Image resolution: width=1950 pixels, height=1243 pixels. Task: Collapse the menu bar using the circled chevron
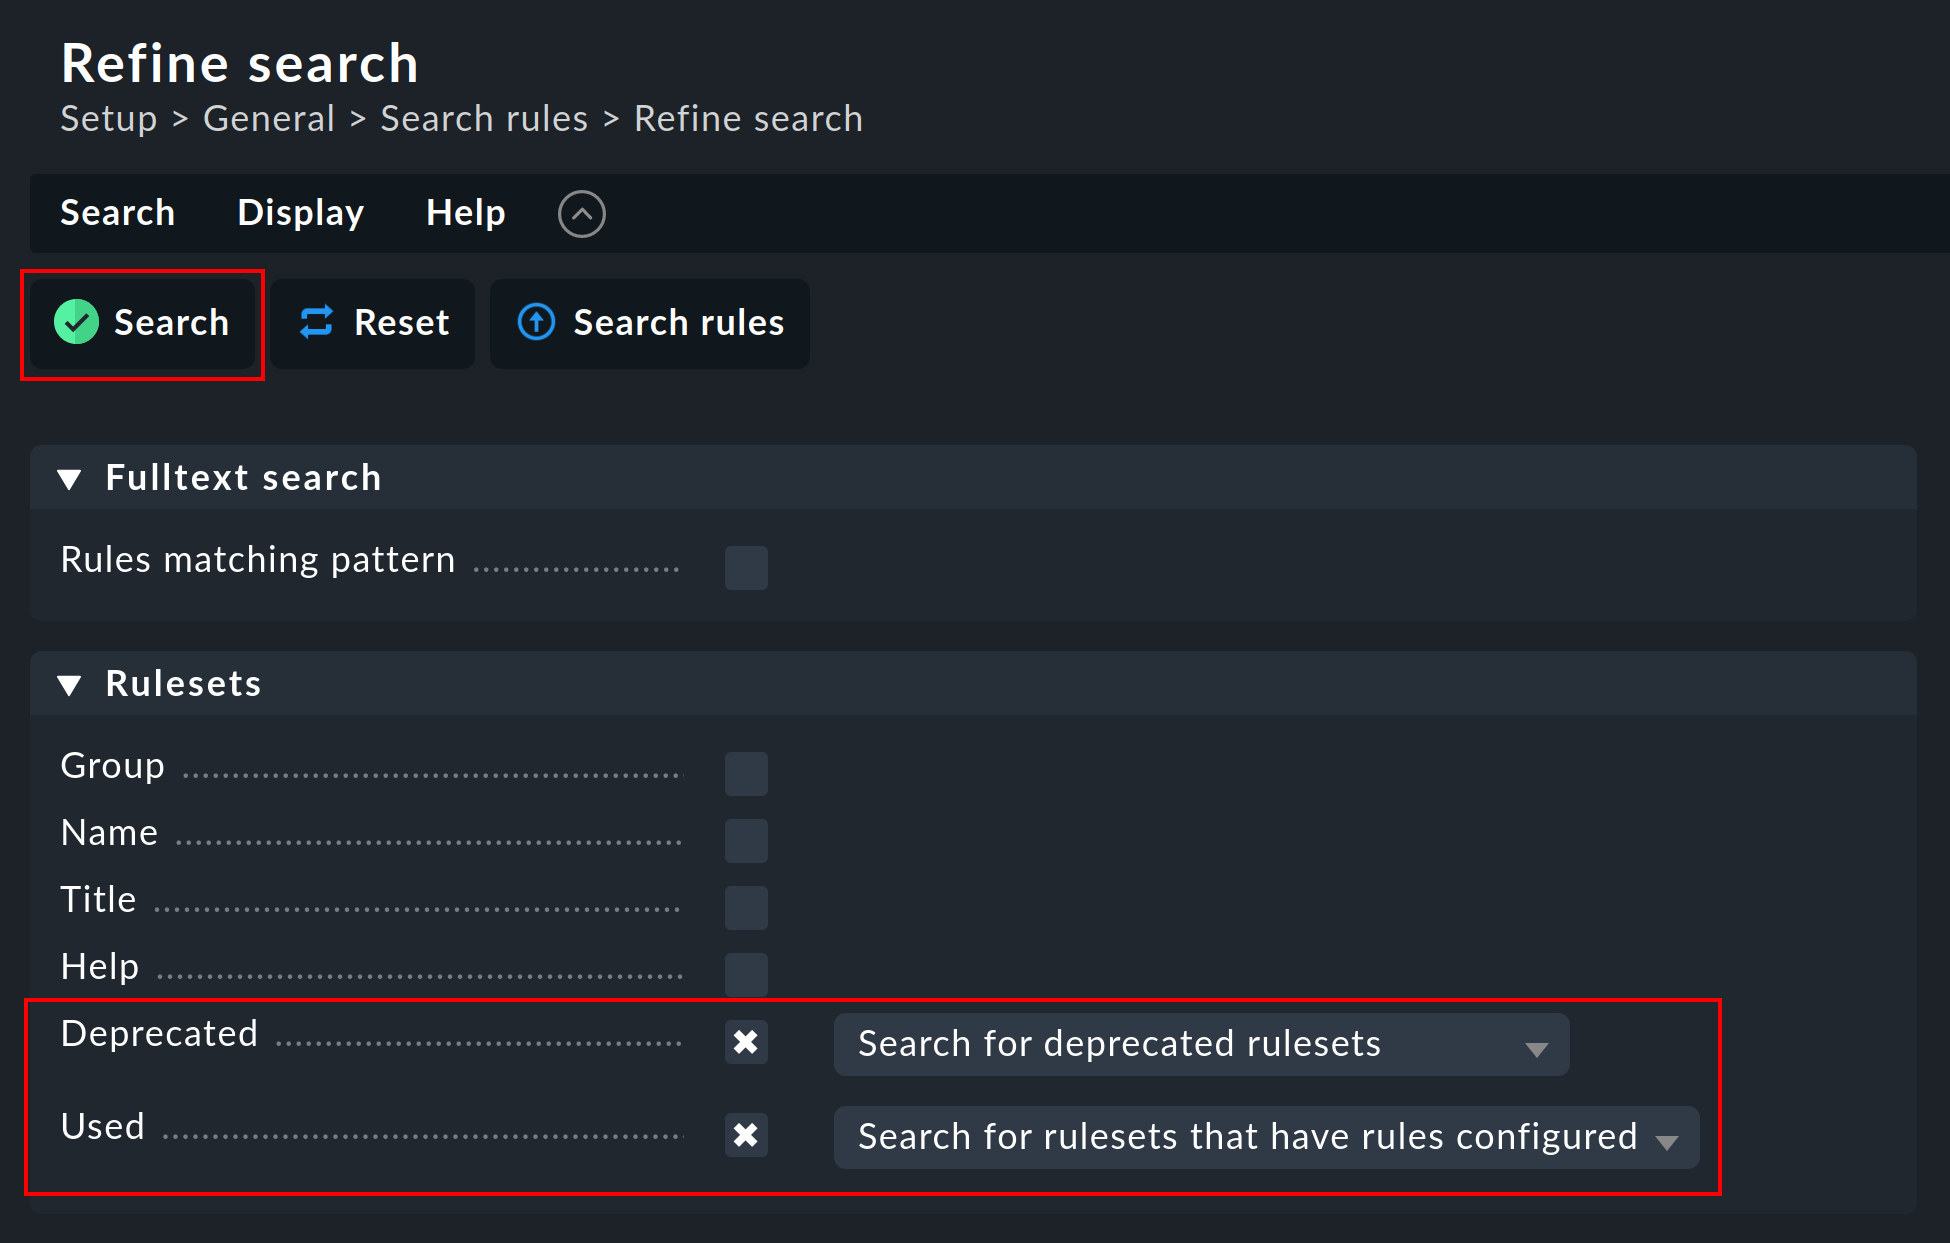582,213
